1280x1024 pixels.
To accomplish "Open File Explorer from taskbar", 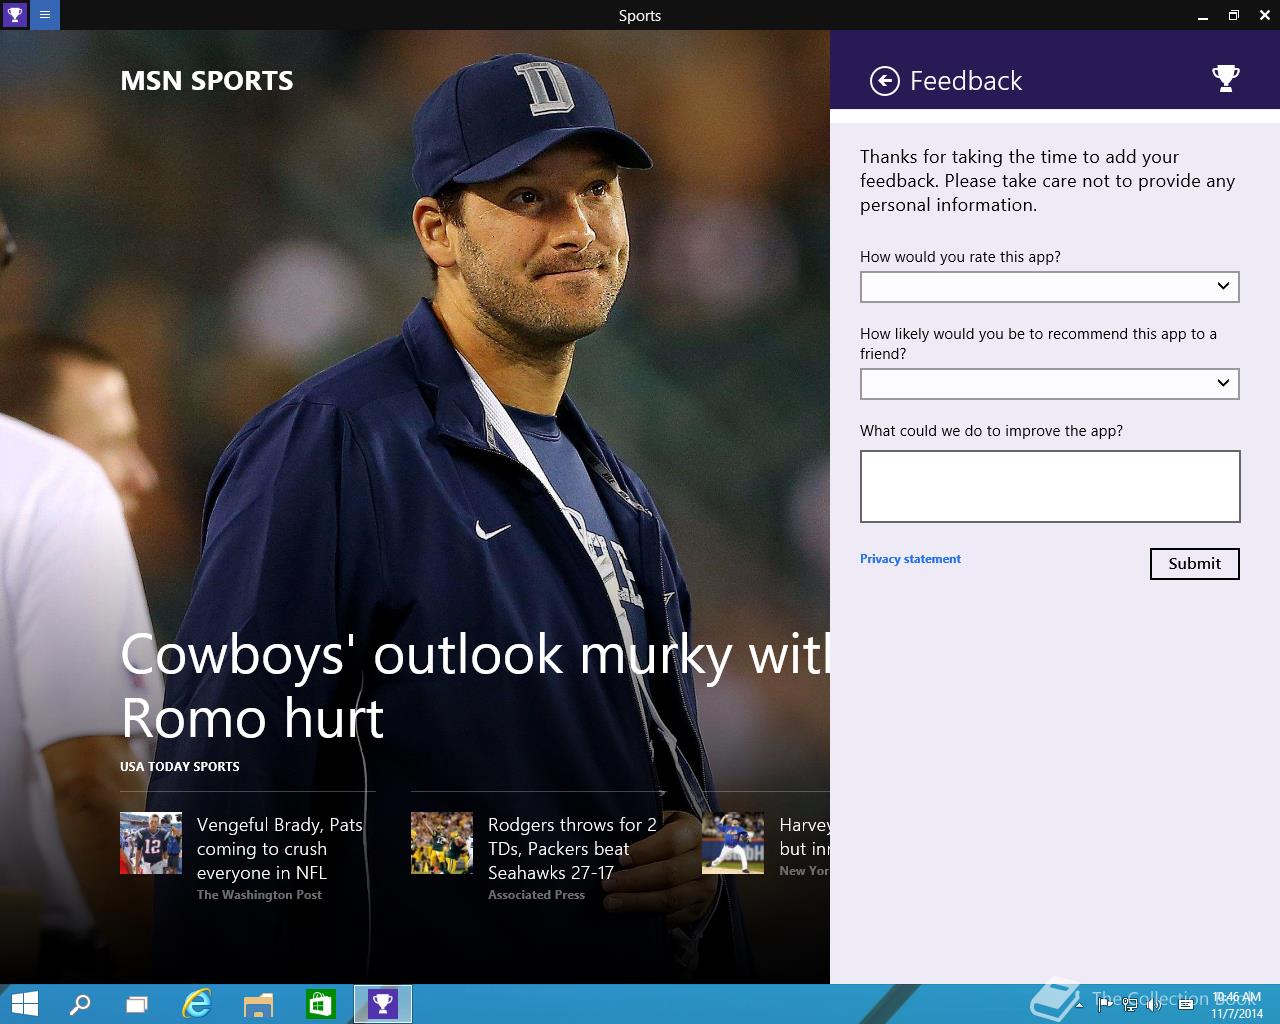I will 258,1004.
